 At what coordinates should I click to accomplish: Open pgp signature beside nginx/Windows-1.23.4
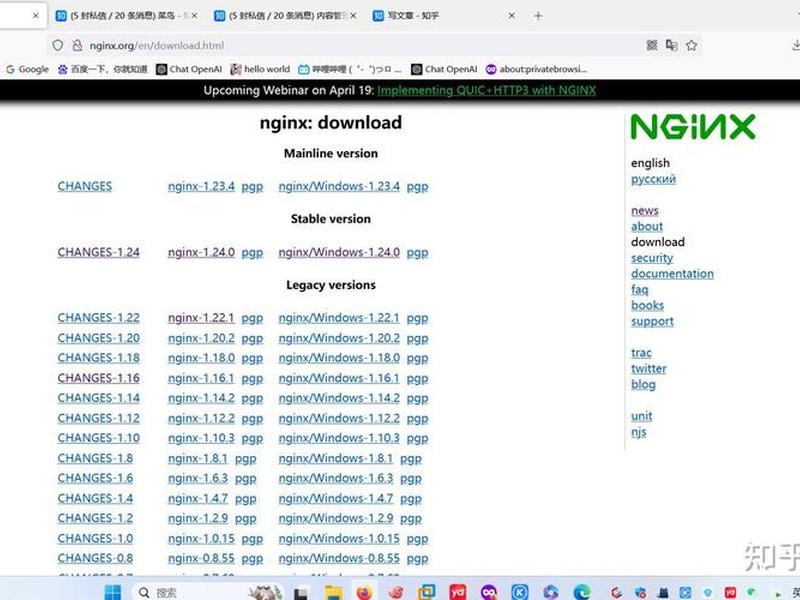[417, 187]
